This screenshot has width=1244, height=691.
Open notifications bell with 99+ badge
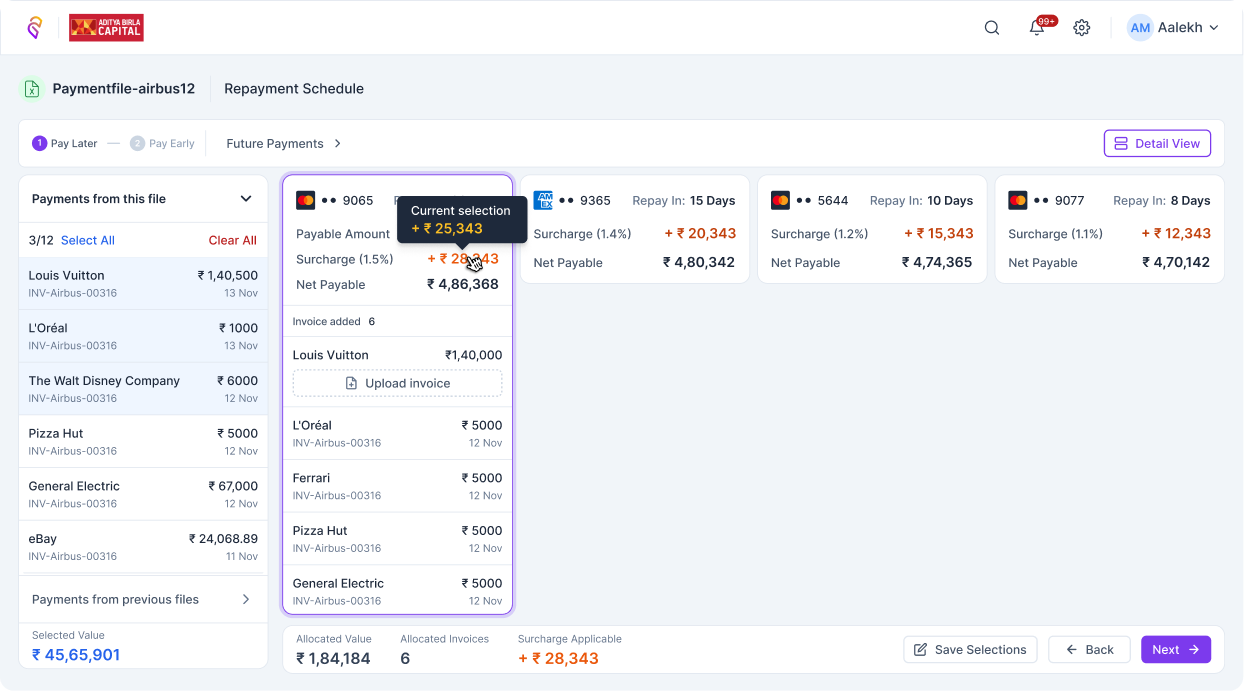point(1038,27)
